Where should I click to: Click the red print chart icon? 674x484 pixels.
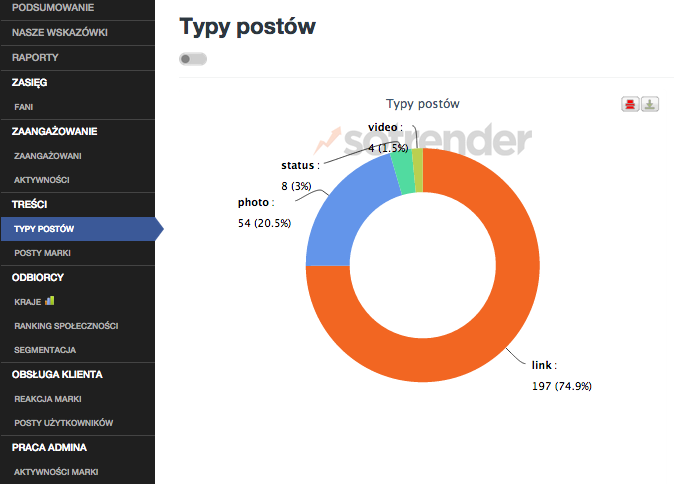pos(630,104)
